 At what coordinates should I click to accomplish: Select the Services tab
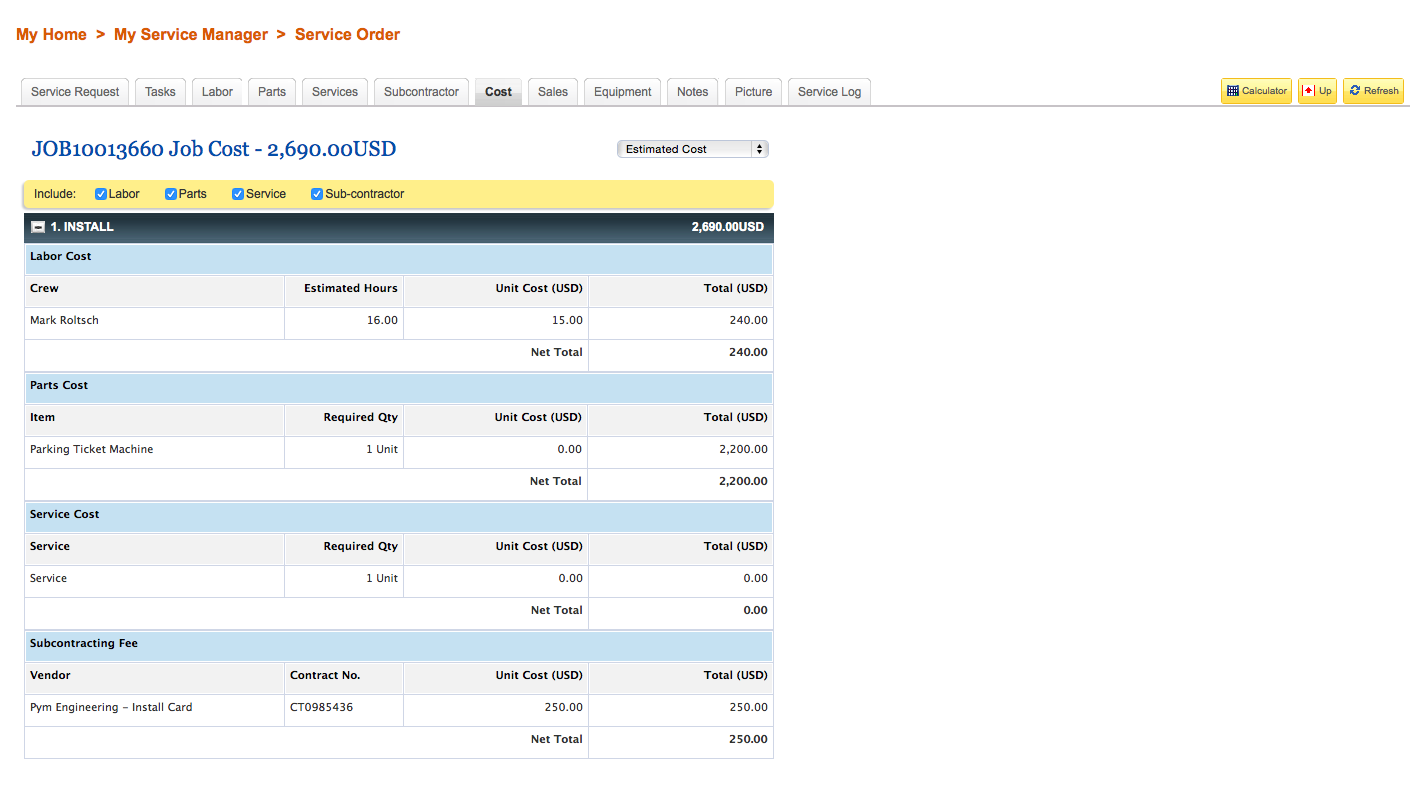tap(335, 92)
